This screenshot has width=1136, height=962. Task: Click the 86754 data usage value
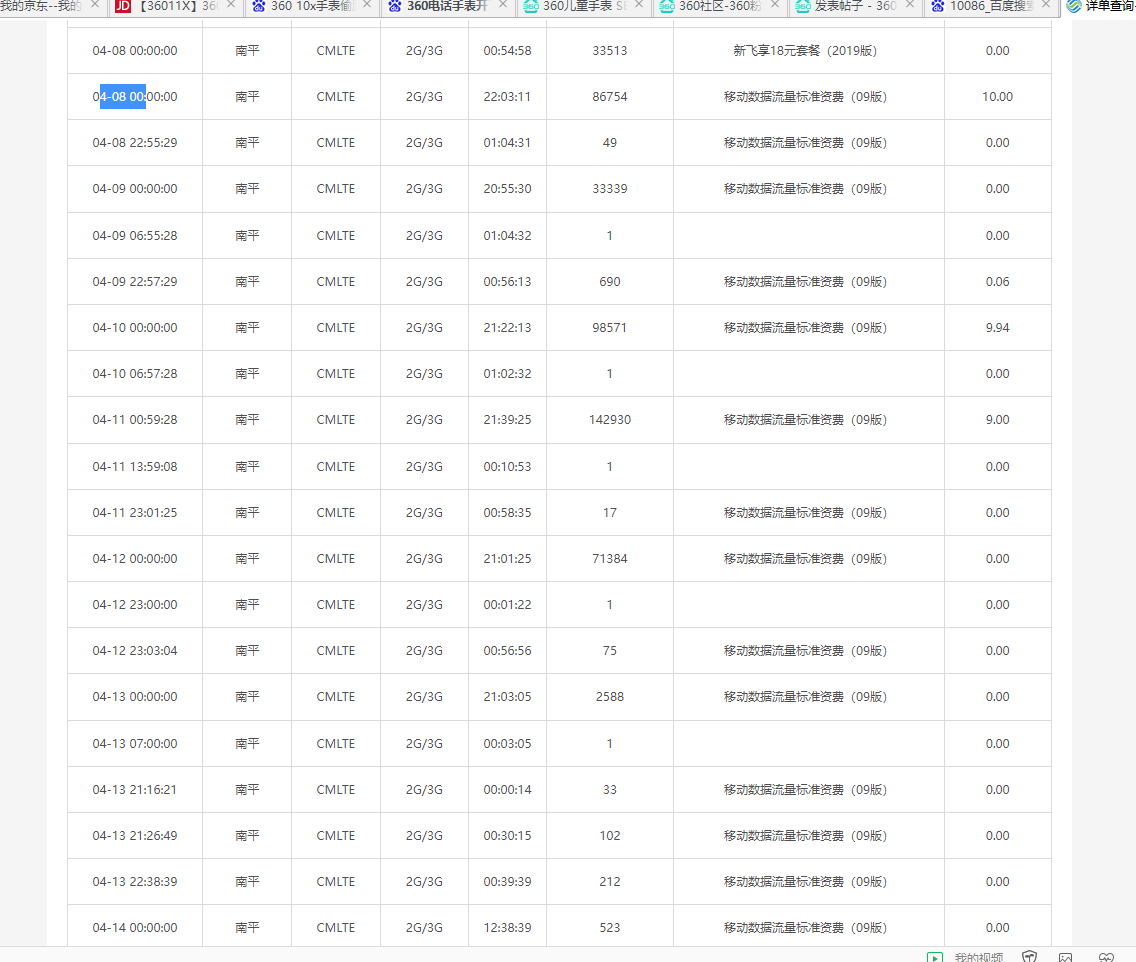(x=610, y=96)
